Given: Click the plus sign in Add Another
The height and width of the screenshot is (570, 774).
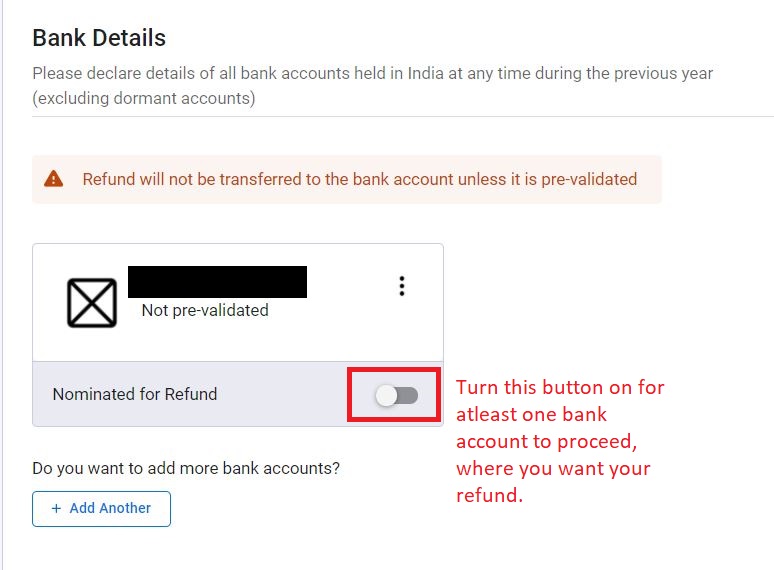Looking at the screenshot, I should [56, 508].
